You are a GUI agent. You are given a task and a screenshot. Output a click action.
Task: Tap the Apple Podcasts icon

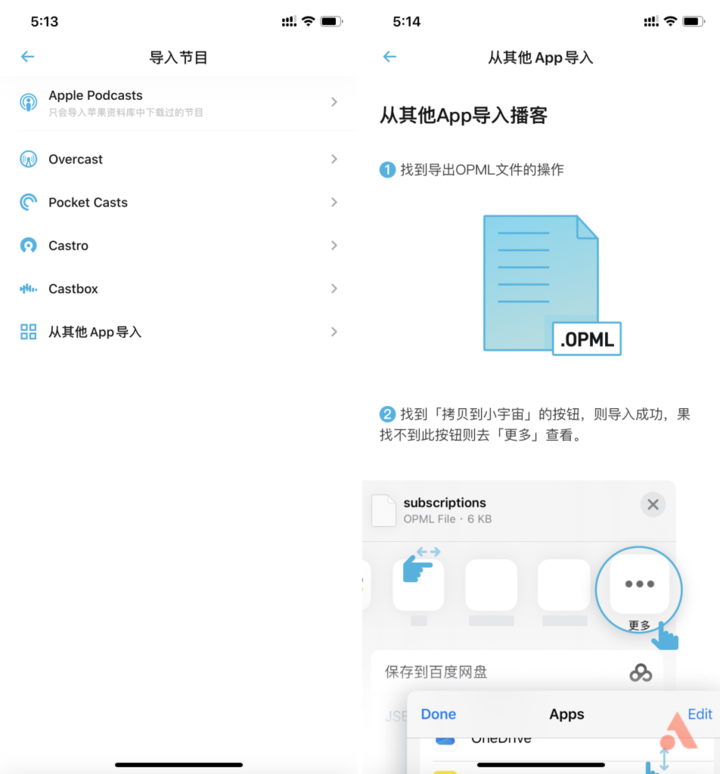tap(28, 102)
